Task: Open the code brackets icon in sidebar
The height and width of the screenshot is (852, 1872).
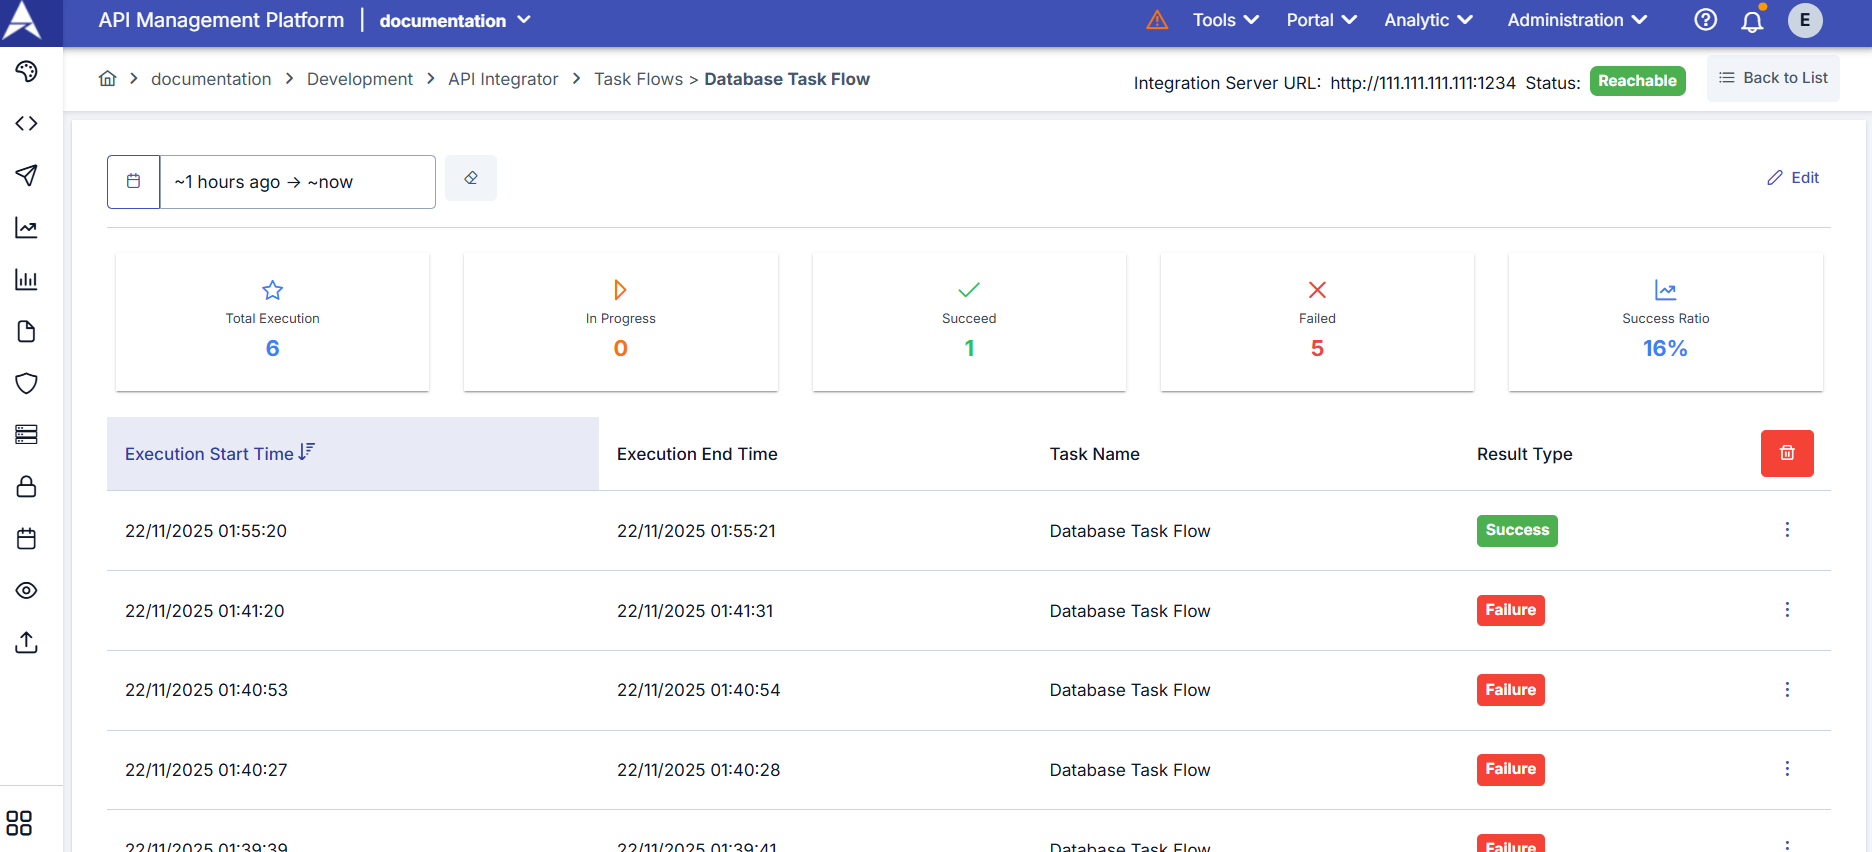Action: tap(27, 123)
